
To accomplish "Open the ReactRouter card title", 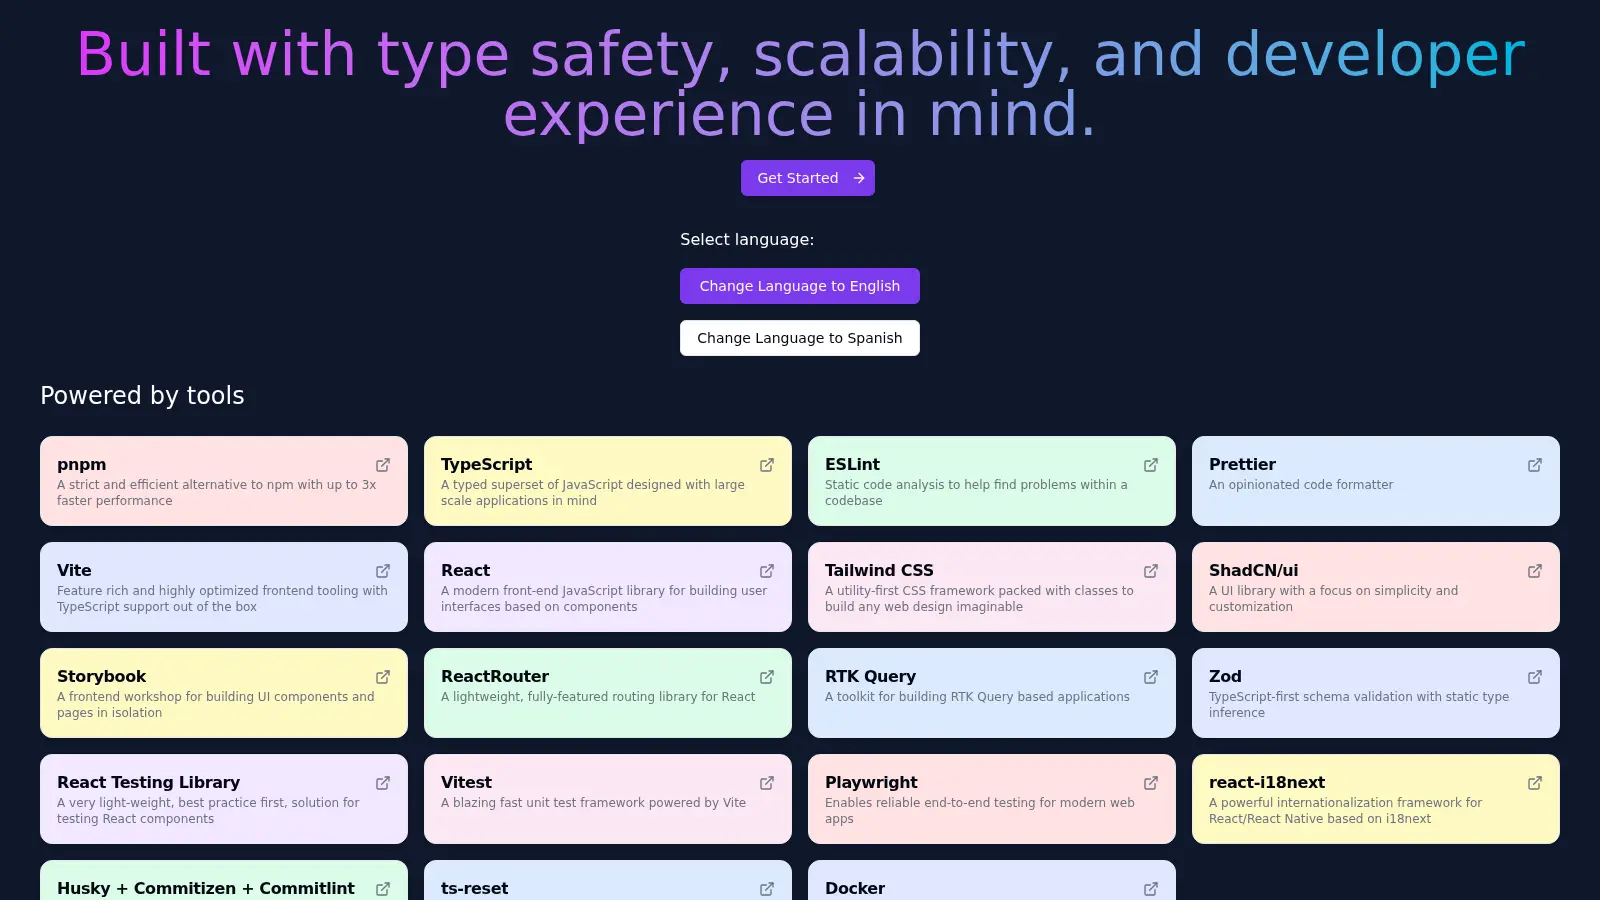I will (x=495, y=676).
